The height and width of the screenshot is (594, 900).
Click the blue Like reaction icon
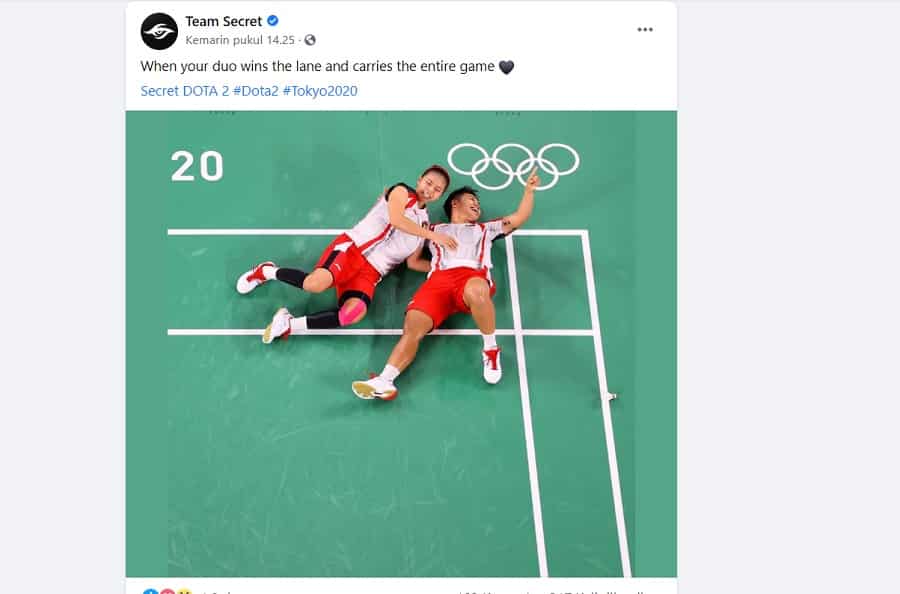[x=150, y=592]
